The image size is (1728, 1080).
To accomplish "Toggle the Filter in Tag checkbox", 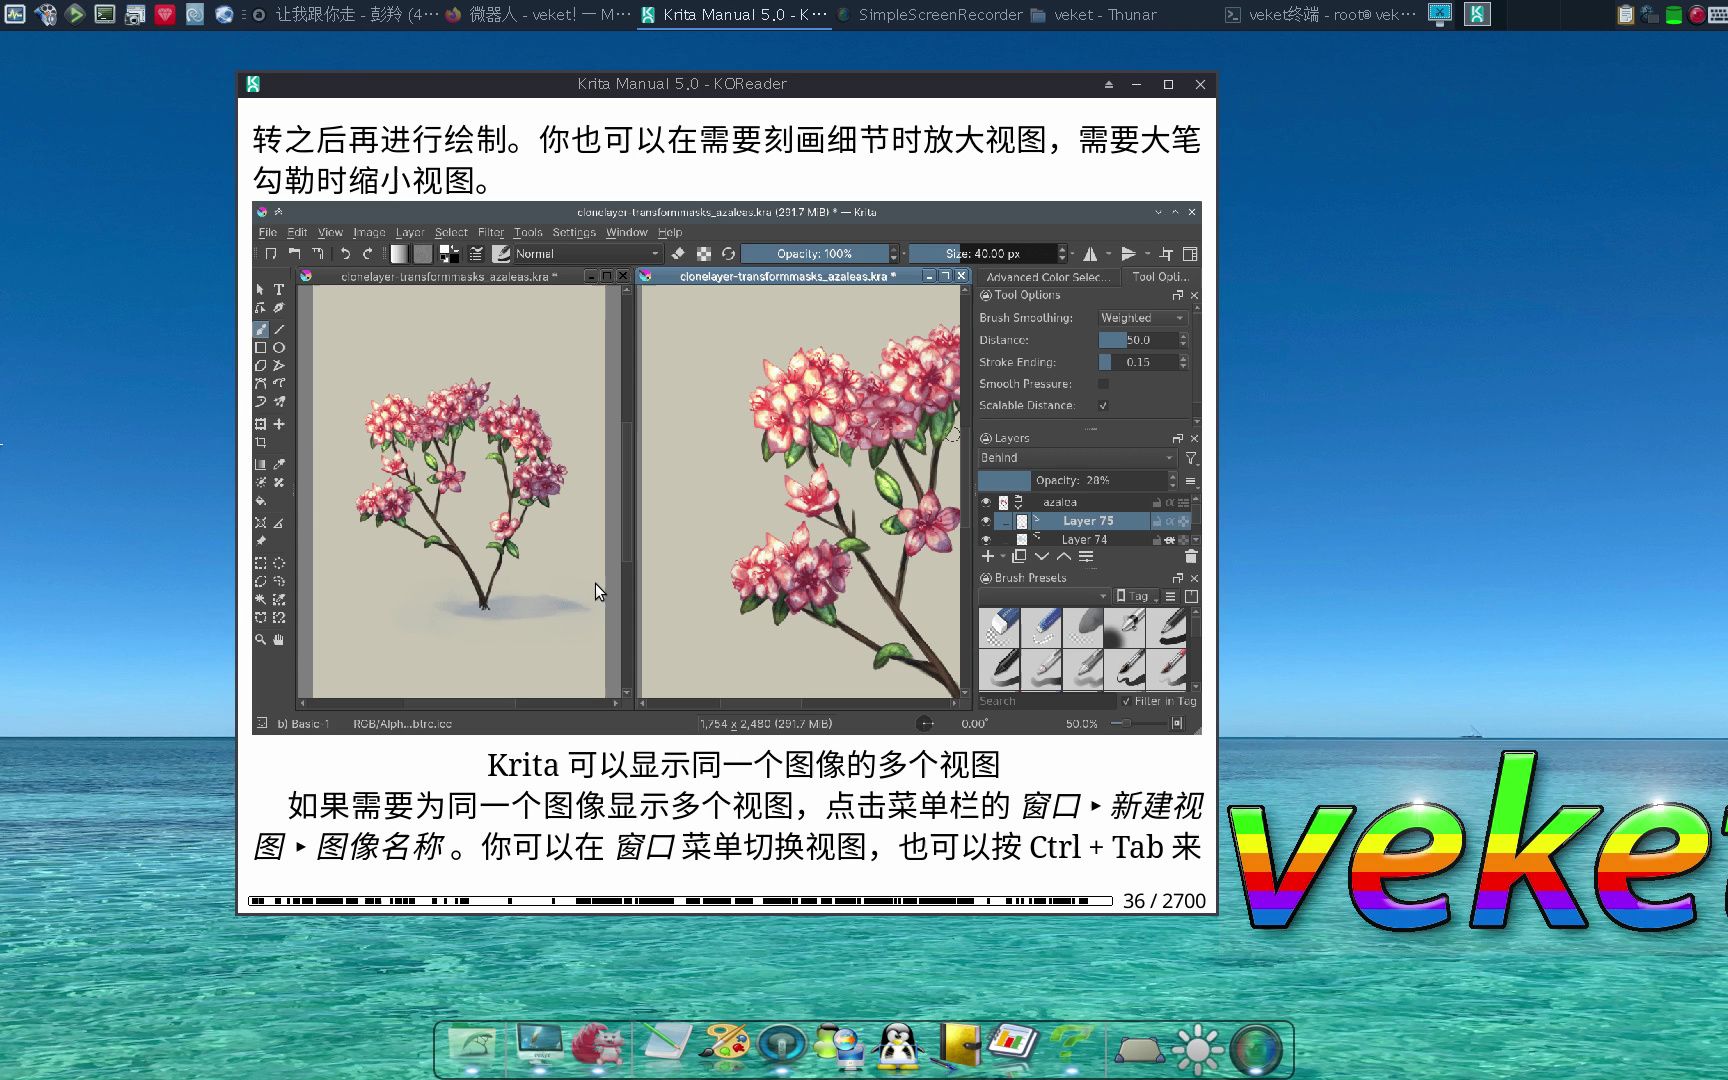I will pyautogui.click(x=1126, y=702).
